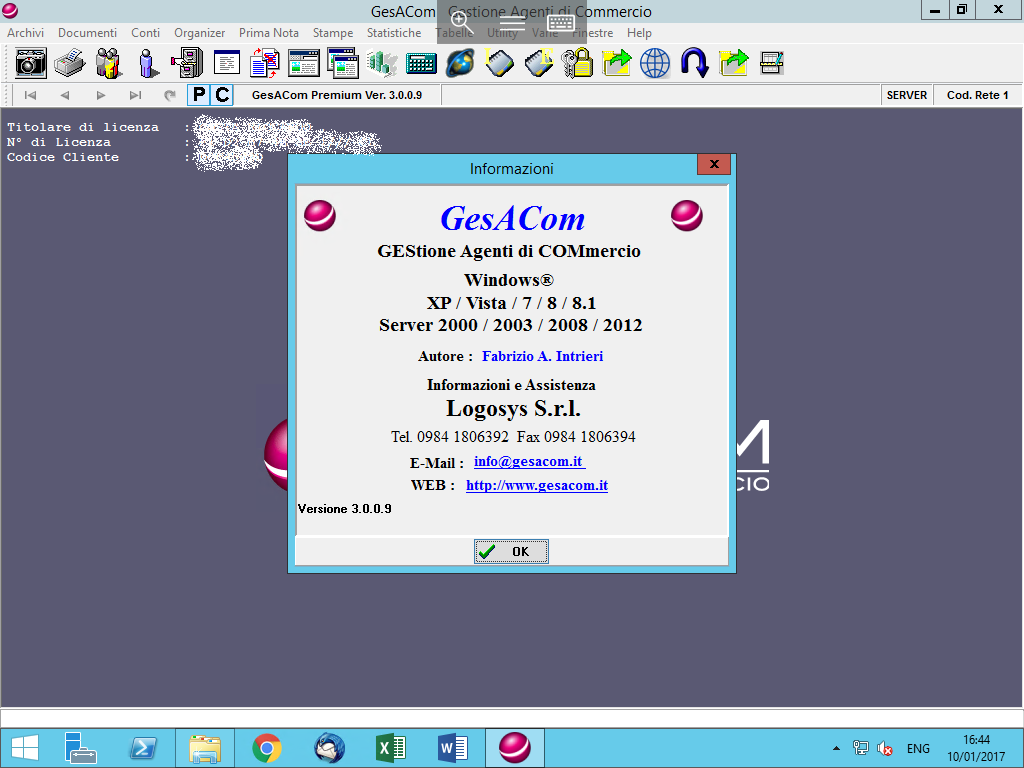1024x768 pixels.
Task: Click the Internet Explorer globe icon
Action: coord(460,63)
